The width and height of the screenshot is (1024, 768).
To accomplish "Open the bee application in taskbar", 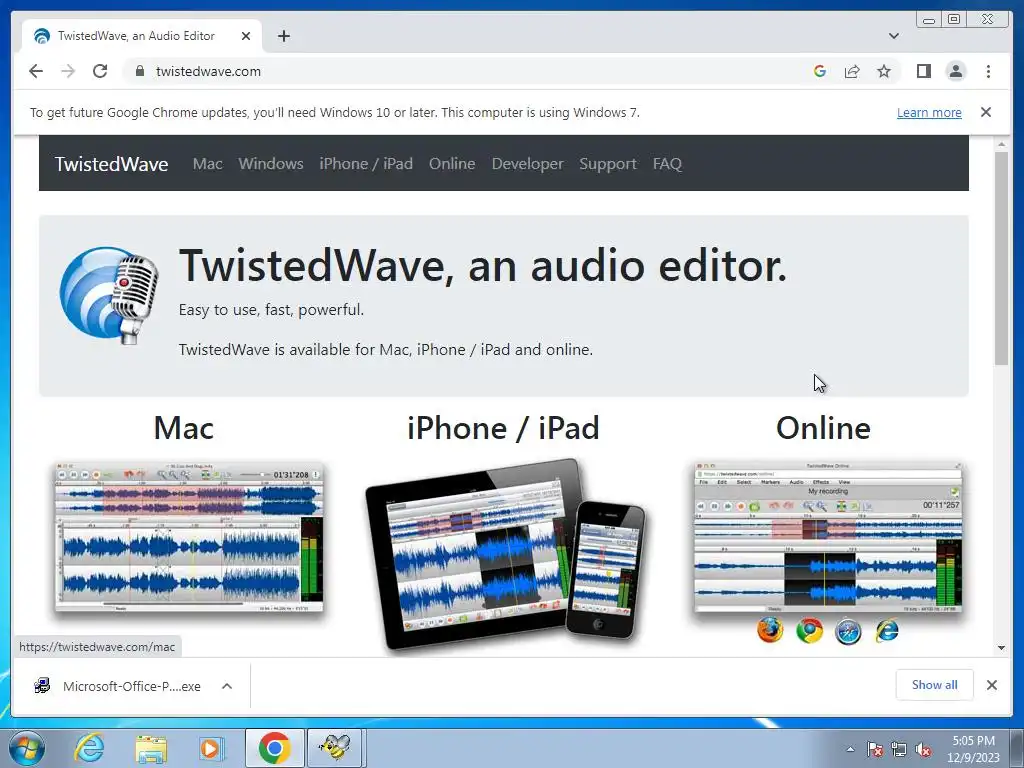I will [x=334, y=748].
